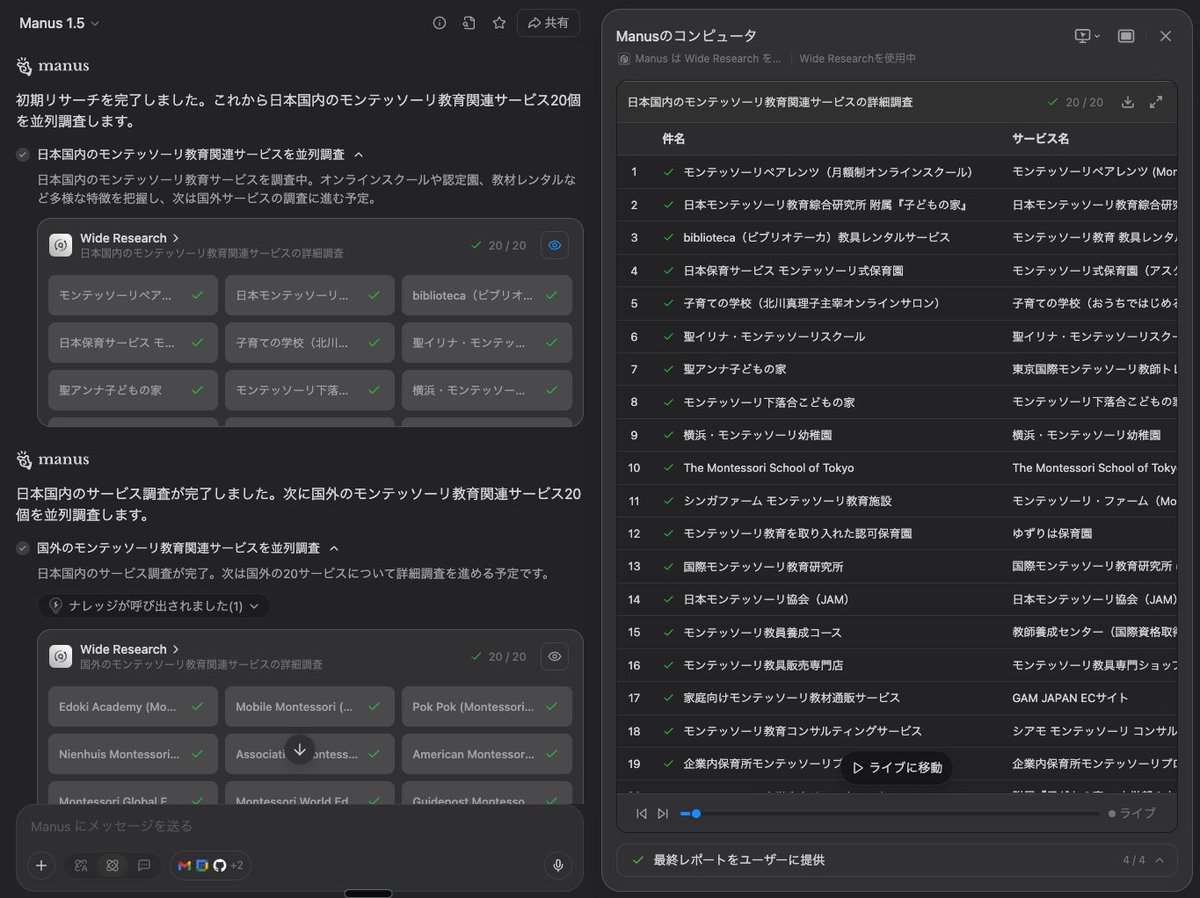Select row 12 モンテッソーリ教育を取り入れた認可保育園
Image resolution: width=1200 pixels, height=898 pixels.
pos(897,534)
